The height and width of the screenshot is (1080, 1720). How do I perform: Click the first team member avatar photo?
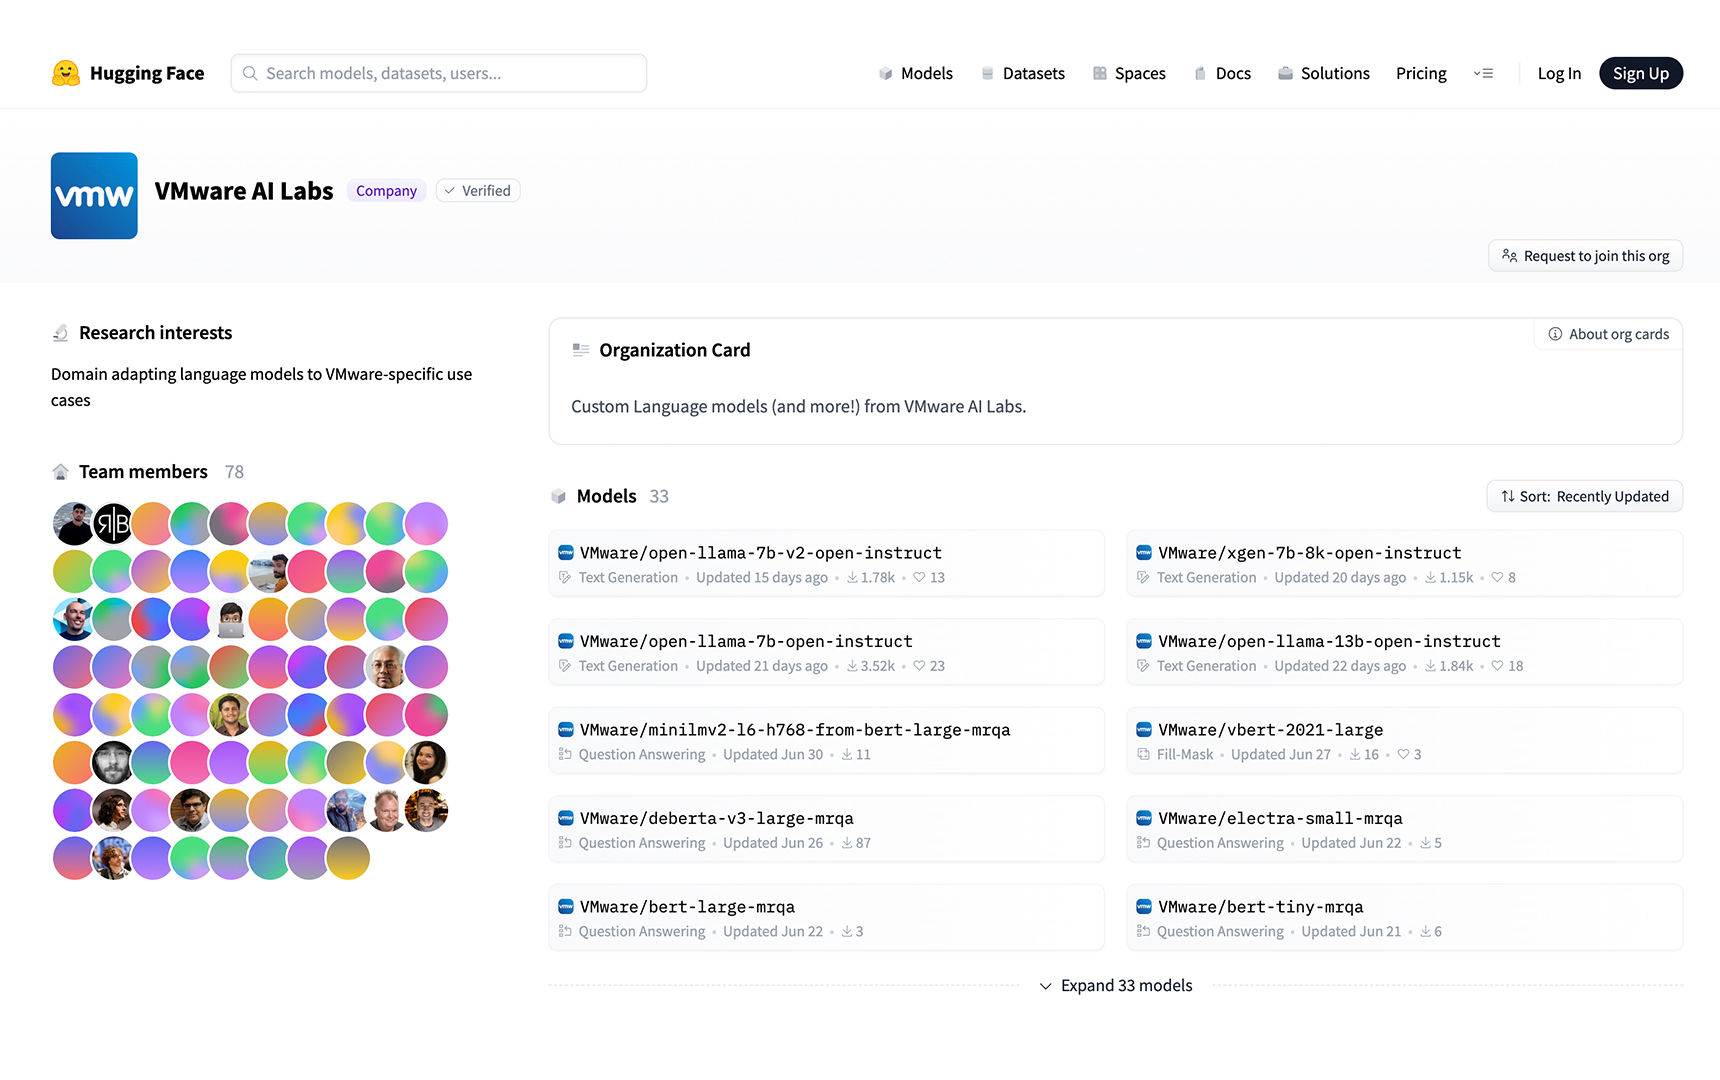(x=73, y=523)
